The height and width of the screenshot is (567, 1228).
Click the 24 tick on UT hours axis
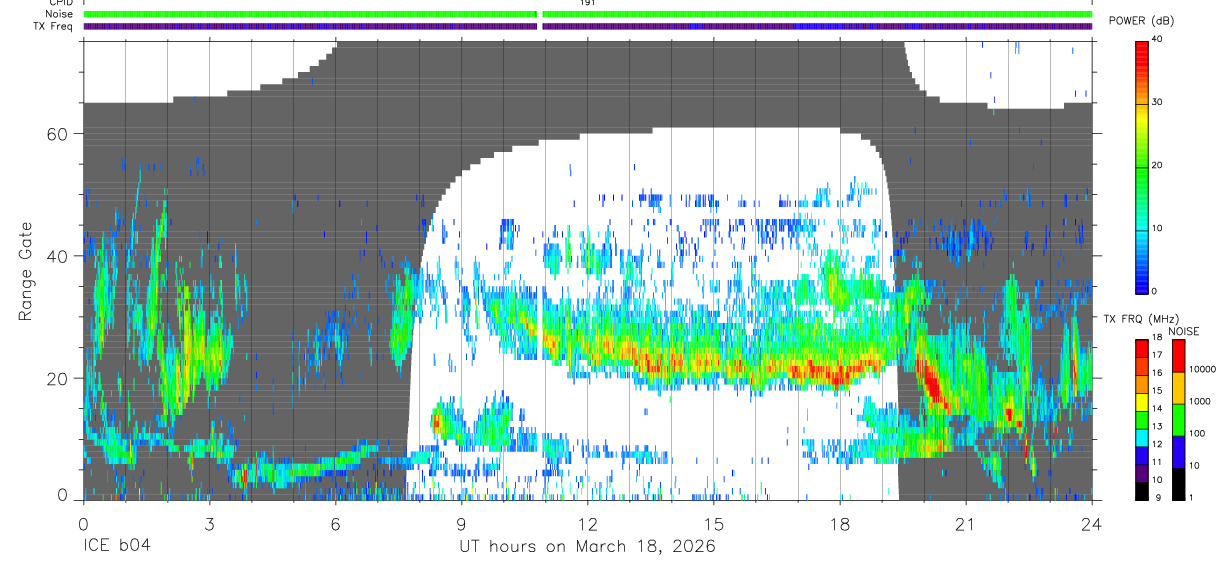pyautogui.click(x=1091, y=523)
